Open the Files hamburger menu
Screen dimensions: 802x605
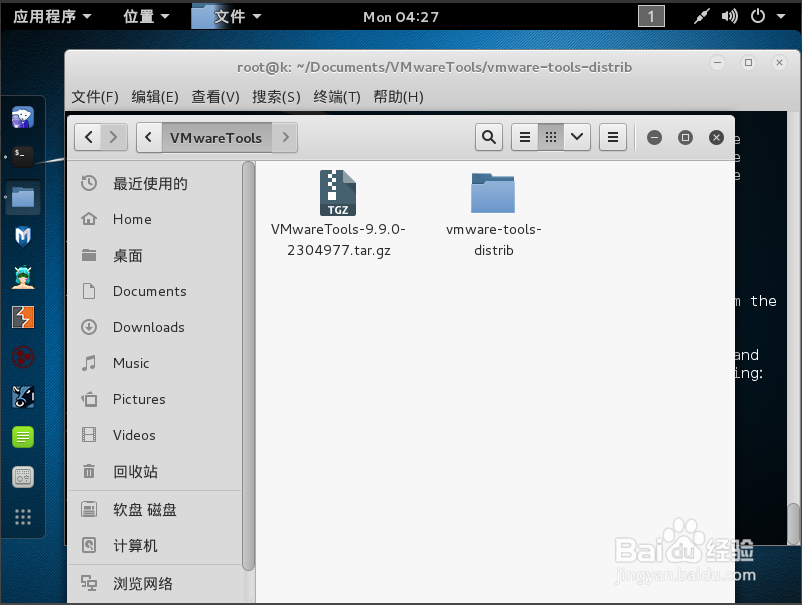(613, 137)
